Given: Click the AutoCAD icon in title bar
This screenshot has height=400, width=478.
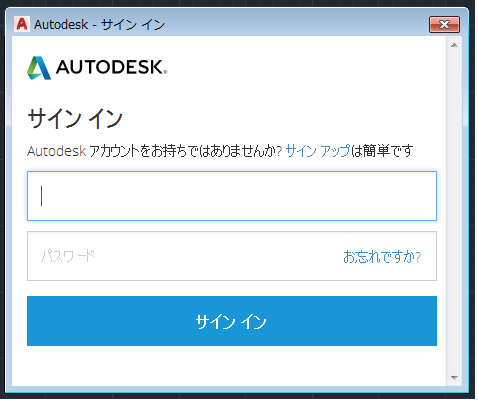Looking at the screenshot, I should point(22,24).
